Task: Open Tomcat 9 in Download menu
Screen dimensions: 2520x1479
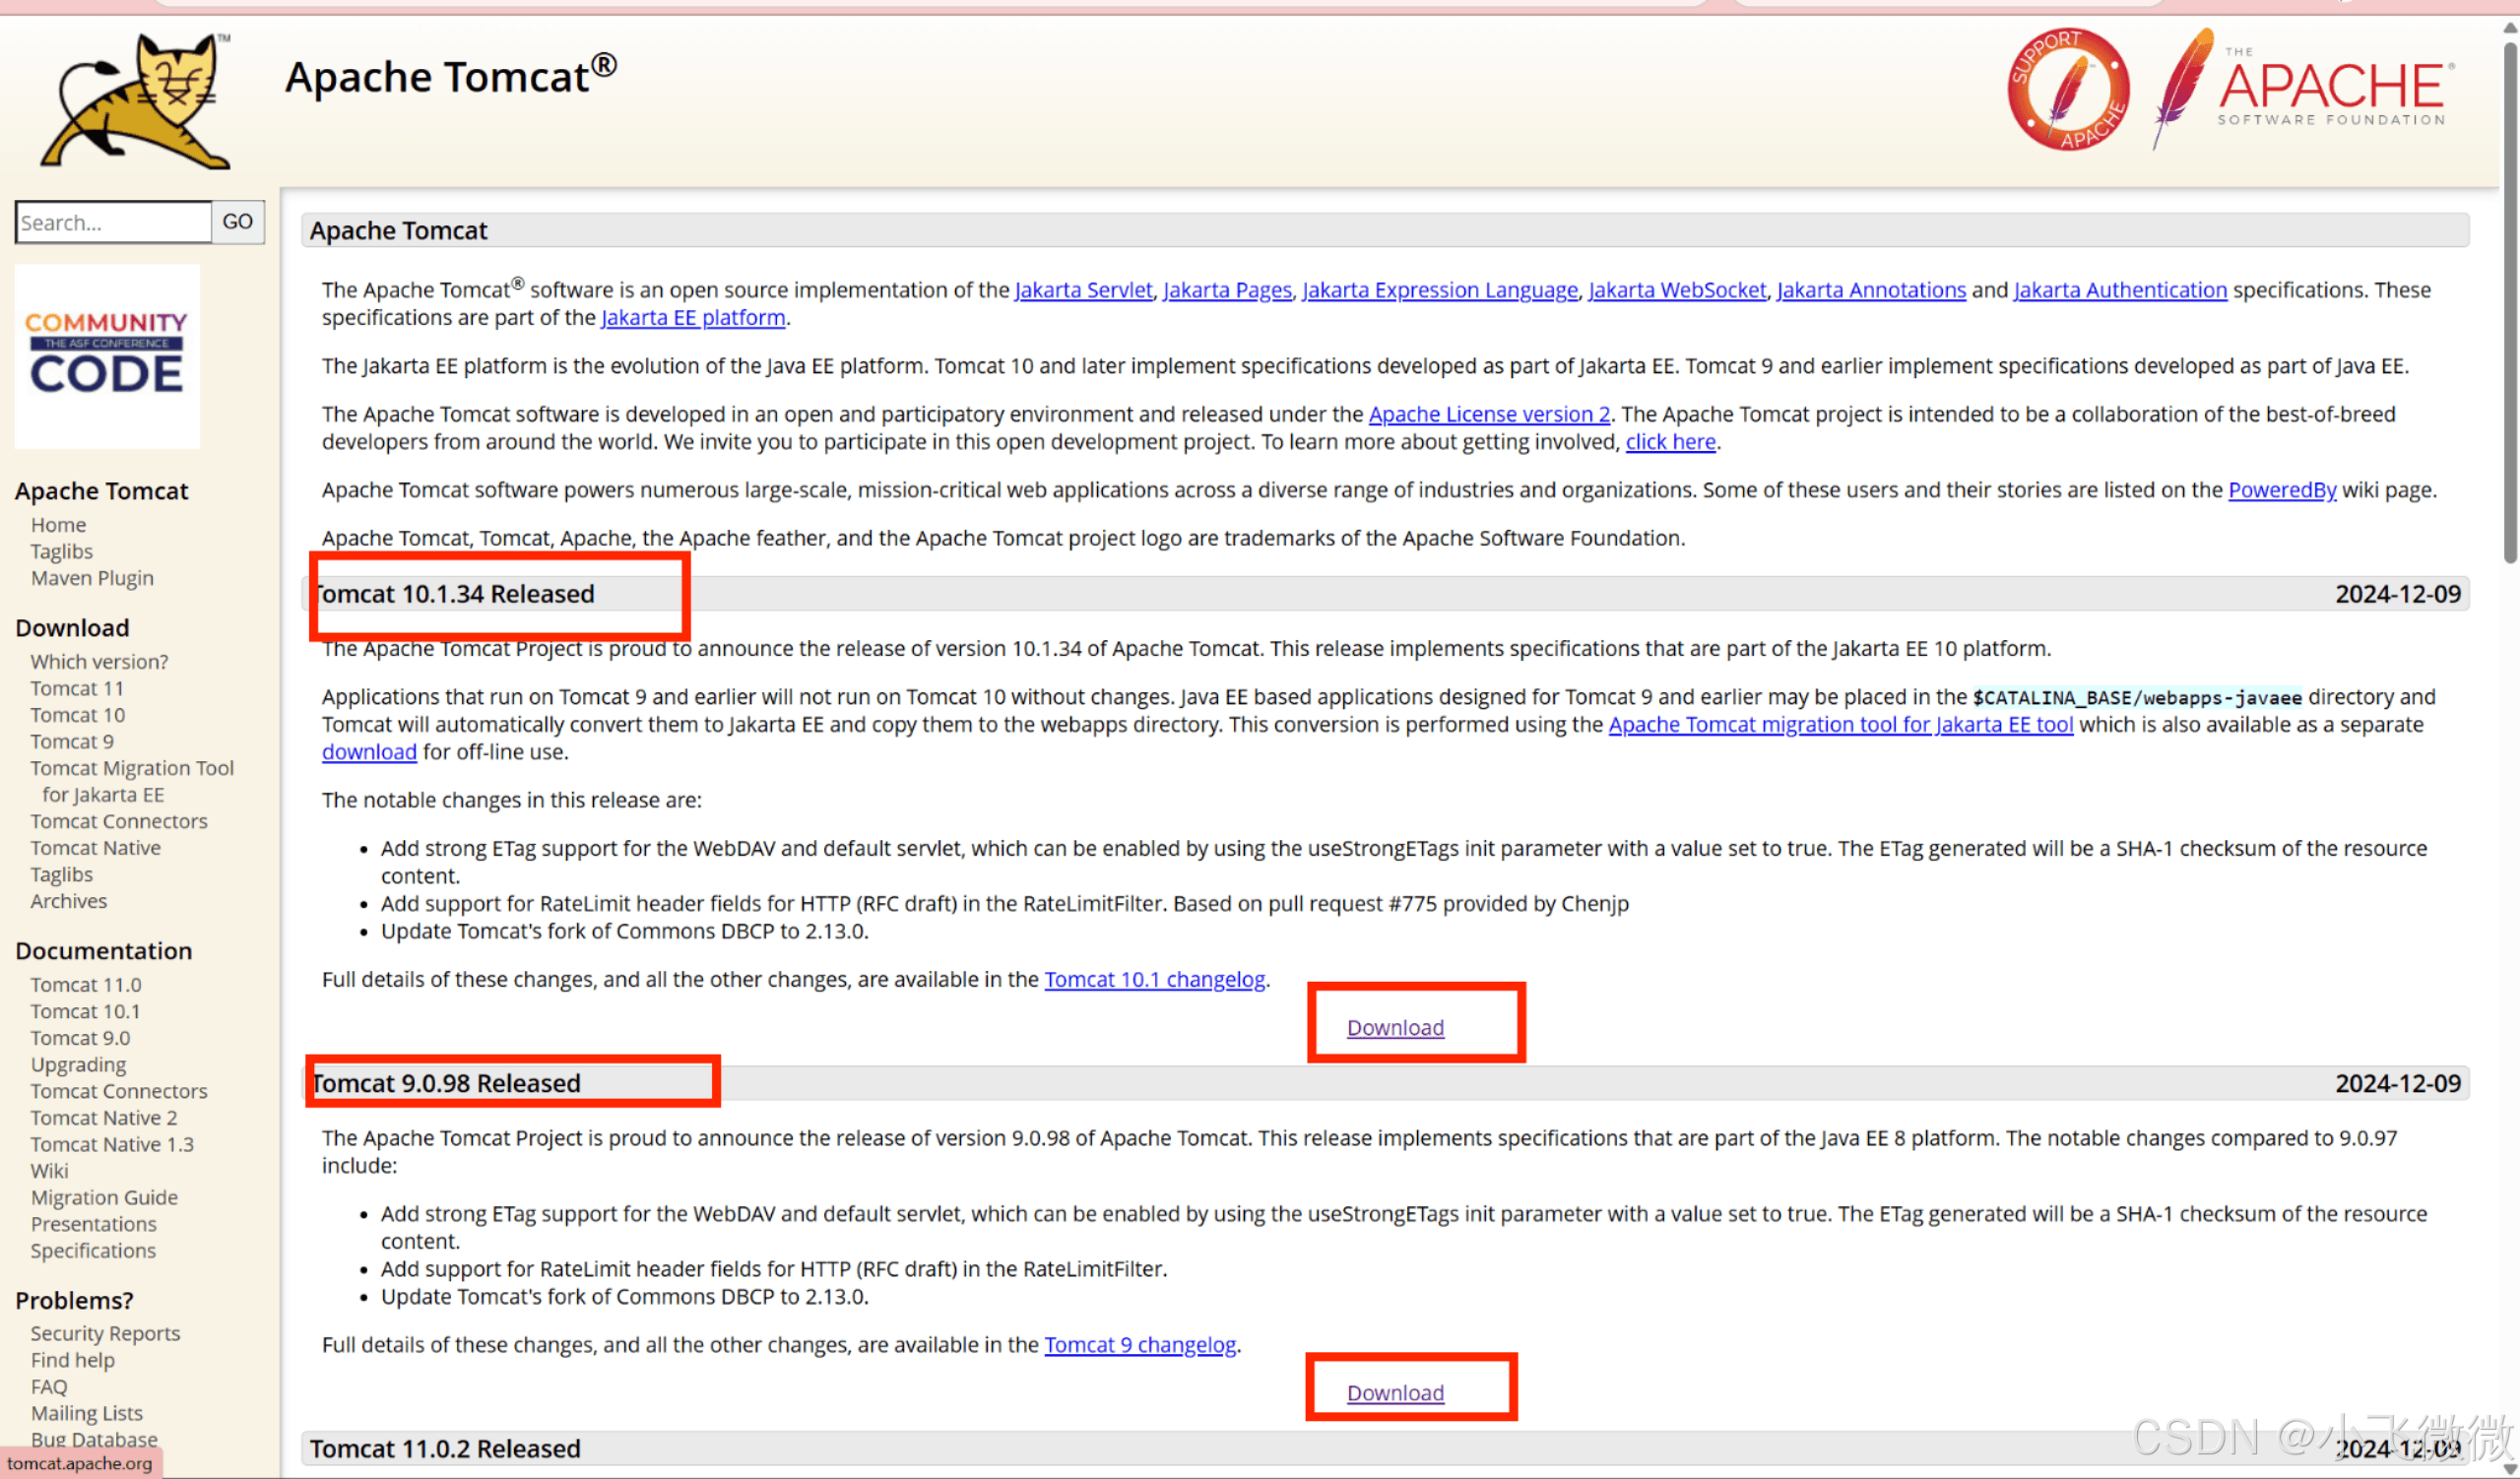Action: pos(72,742)
